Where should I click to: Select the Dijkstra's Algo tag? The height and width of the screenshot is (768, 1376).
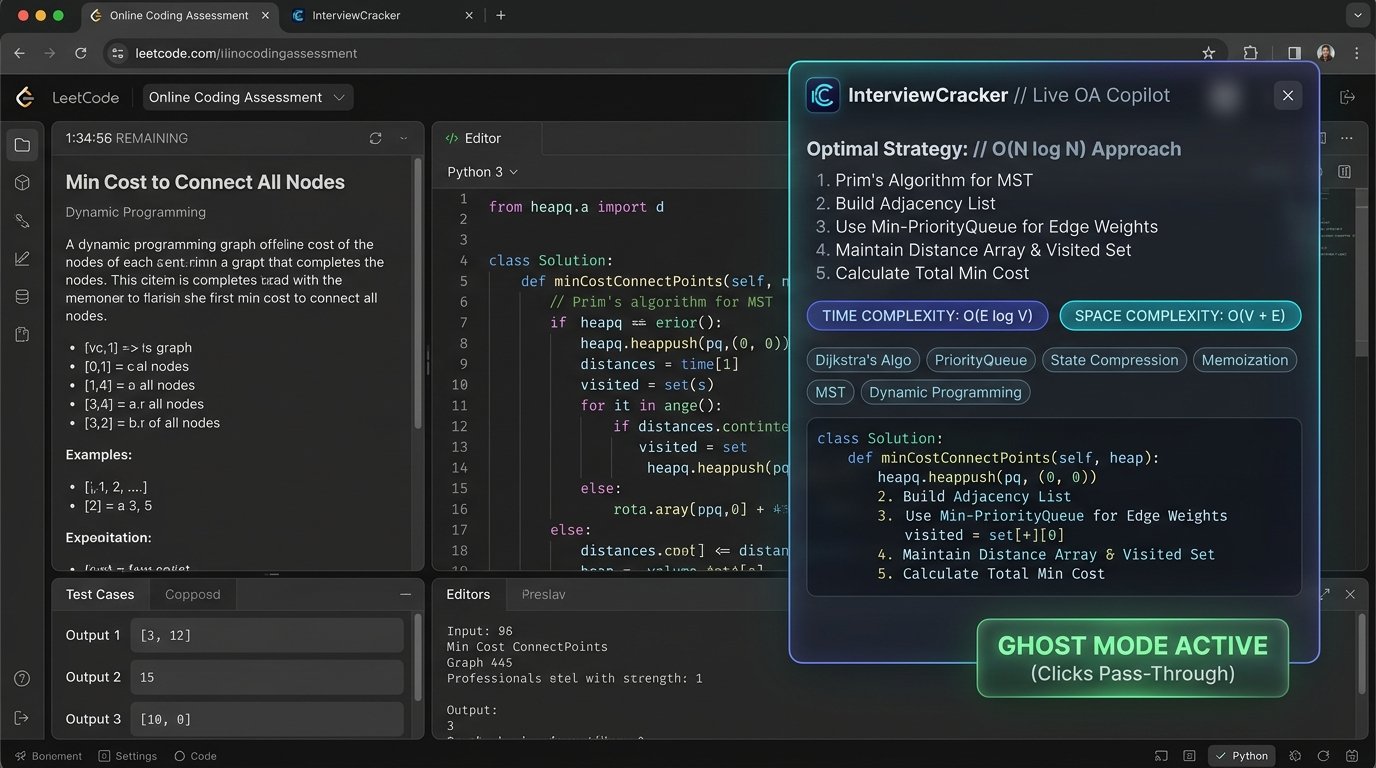(861, 360)
